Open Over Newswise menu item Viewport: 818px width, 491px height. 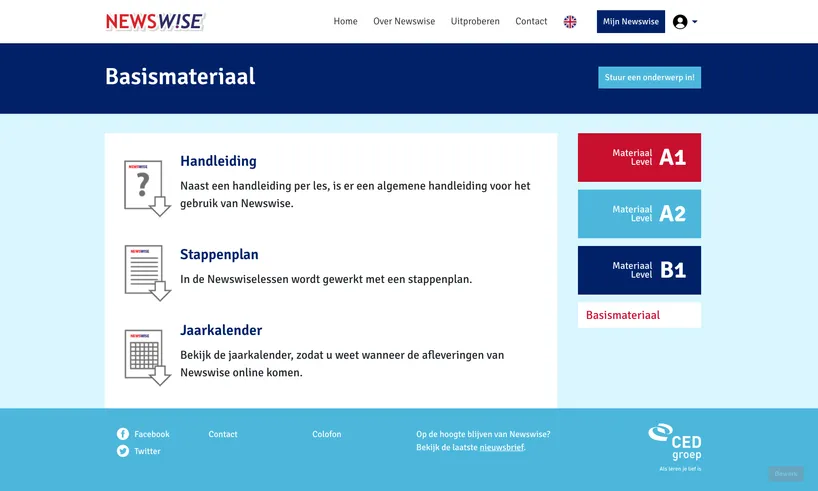[404, 21]
